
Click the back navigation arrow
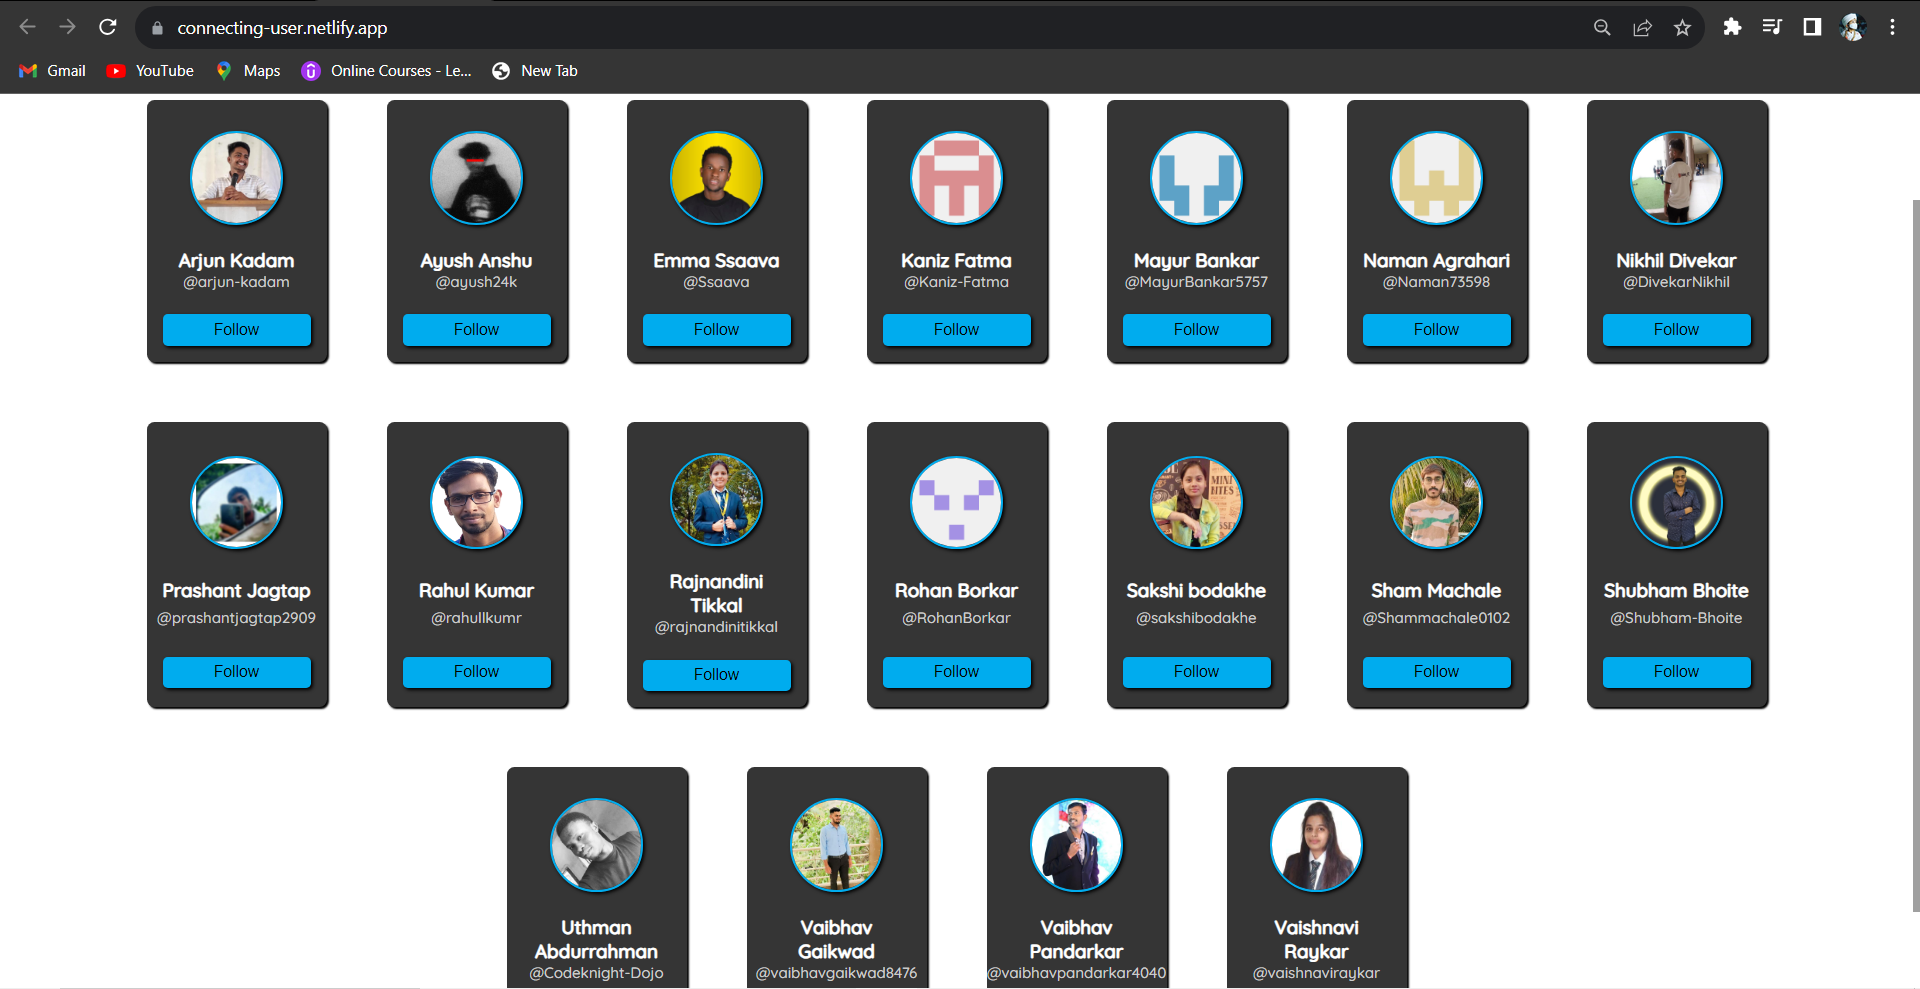(x=27, y=27)
